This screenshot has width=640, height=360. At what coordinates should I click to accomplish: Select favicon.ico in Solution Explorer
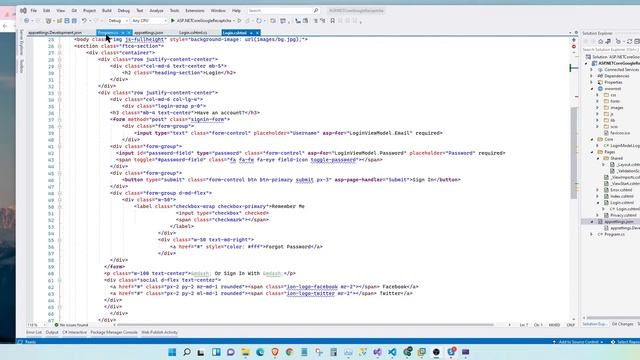click(620, 133)
